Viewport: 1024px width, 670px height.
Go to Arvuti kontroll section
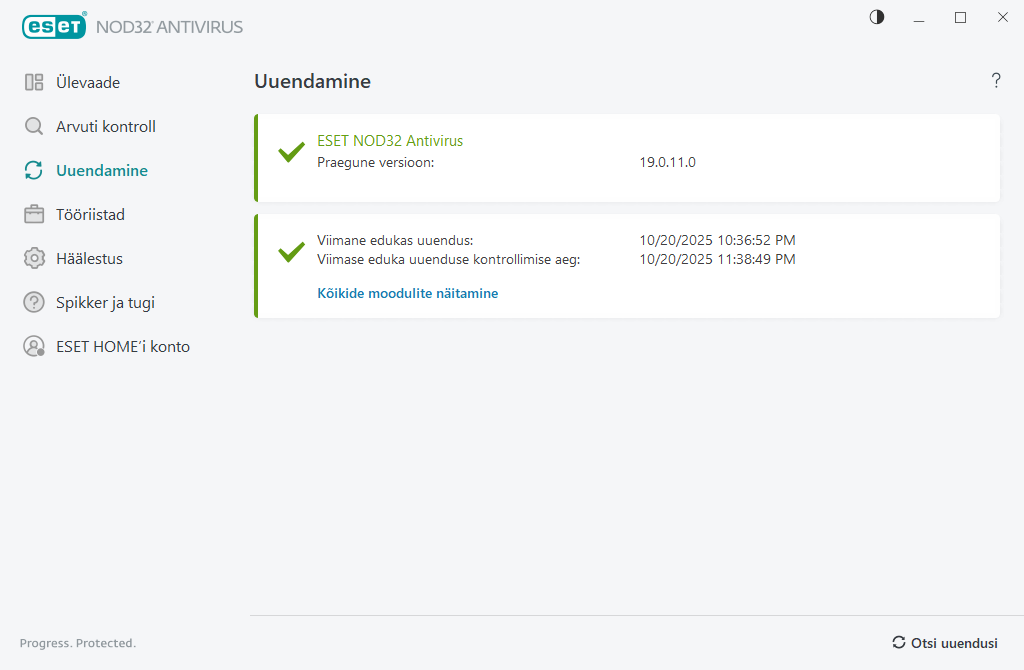tap(106, 127)
